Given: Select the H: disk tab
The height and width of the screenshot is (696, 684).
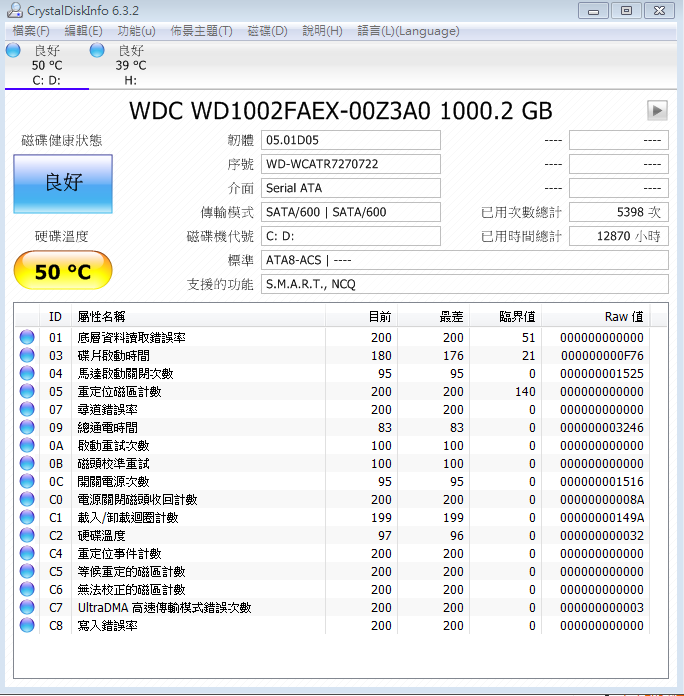Looking at the screenshot, I should click(130, 65).
